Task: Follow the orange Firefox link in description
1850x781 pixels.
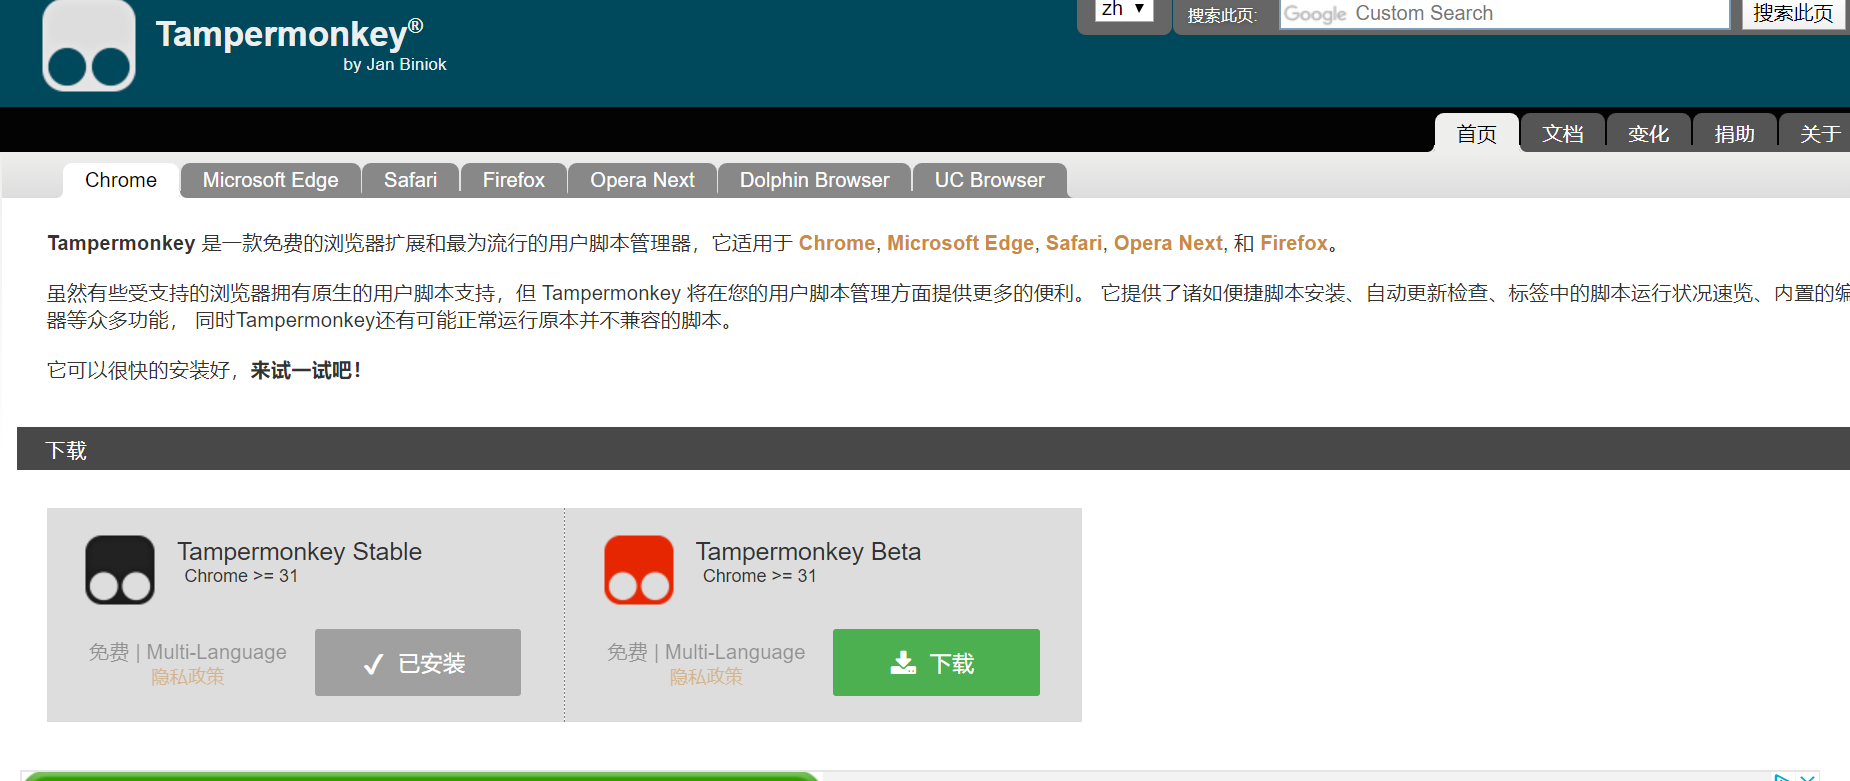Action: pos(1294,243)
